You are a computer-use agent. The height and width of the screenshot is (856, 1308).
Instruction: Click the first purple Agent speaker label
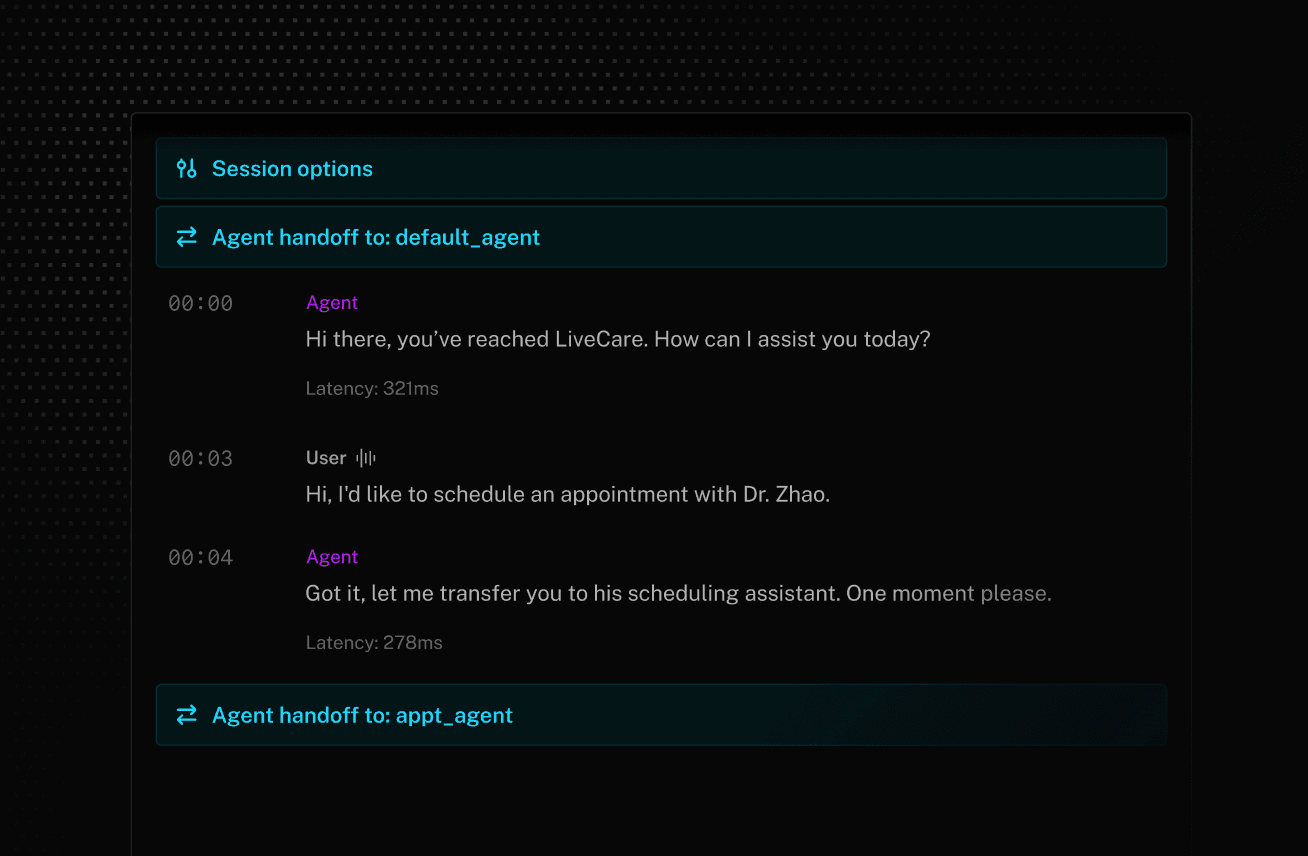pyautogui.click(x=332, y=303)
